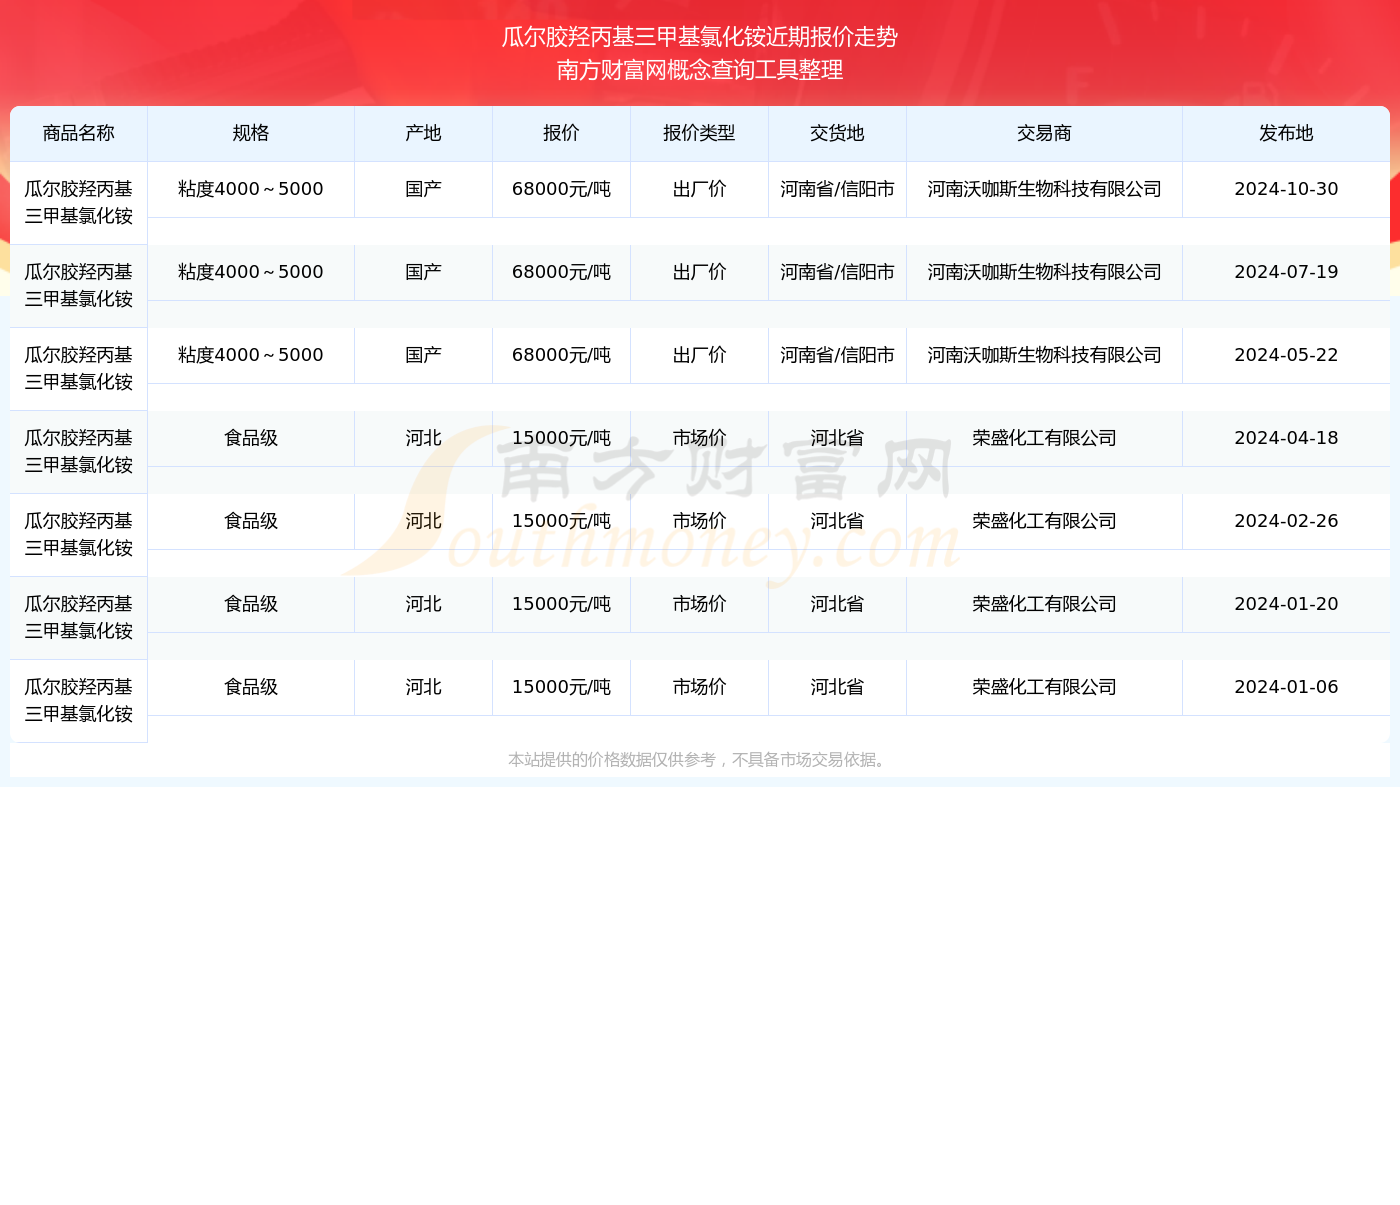Click 食品级 in the 2024-04-18 row
This screenshot has height=1205, width=1400.
(251, 438)
